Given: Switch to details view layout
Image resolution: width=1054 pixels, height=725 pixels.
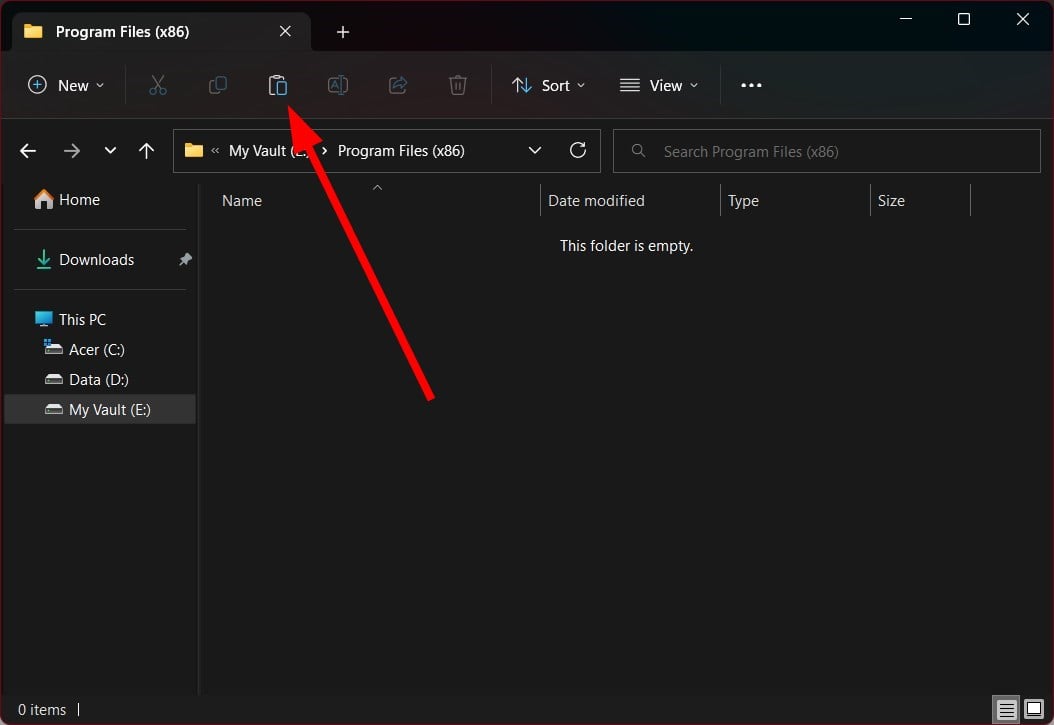Looking at the screenshot, I should pyautogui.click(x=1006, y=709).
